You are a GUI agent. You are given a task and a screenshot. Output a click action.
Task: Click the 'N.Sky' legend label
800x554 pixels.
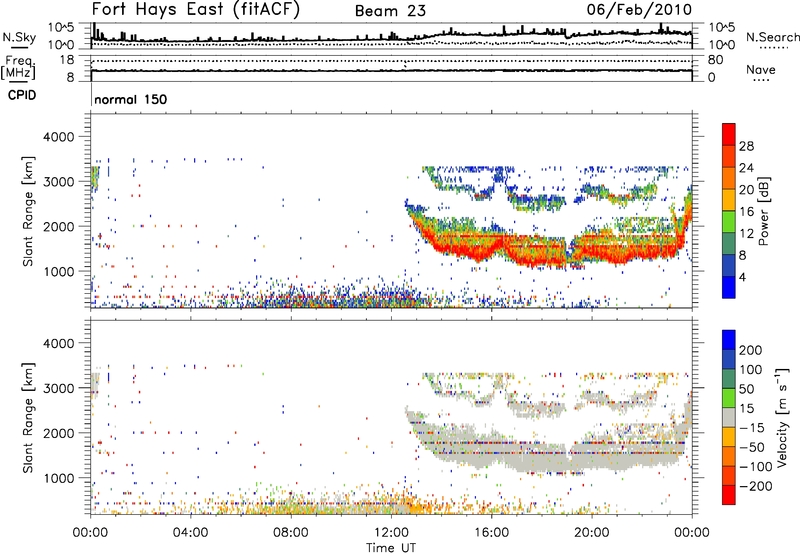(x=19, y=37)
